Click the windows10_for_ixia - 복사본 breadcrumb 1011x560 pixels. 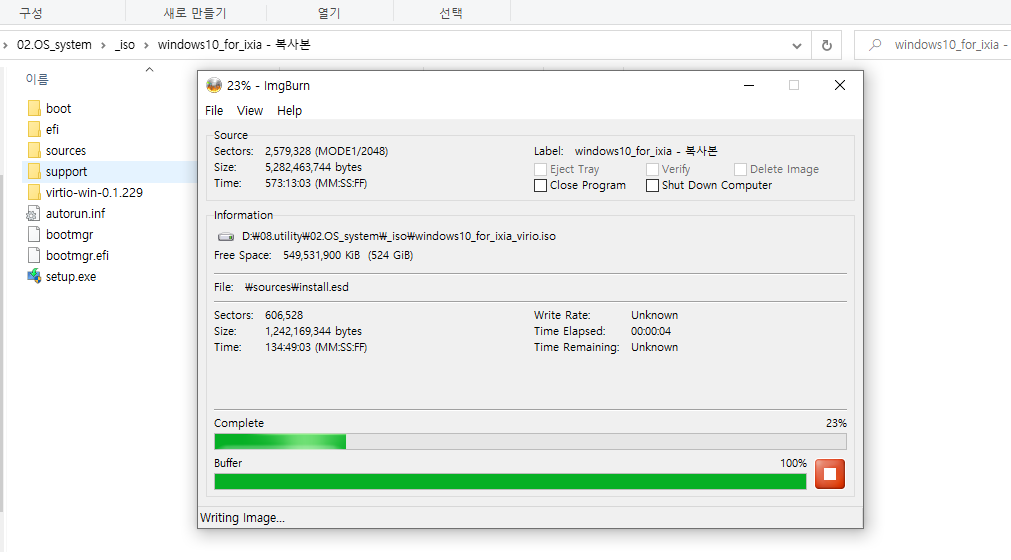coord(234,45)
